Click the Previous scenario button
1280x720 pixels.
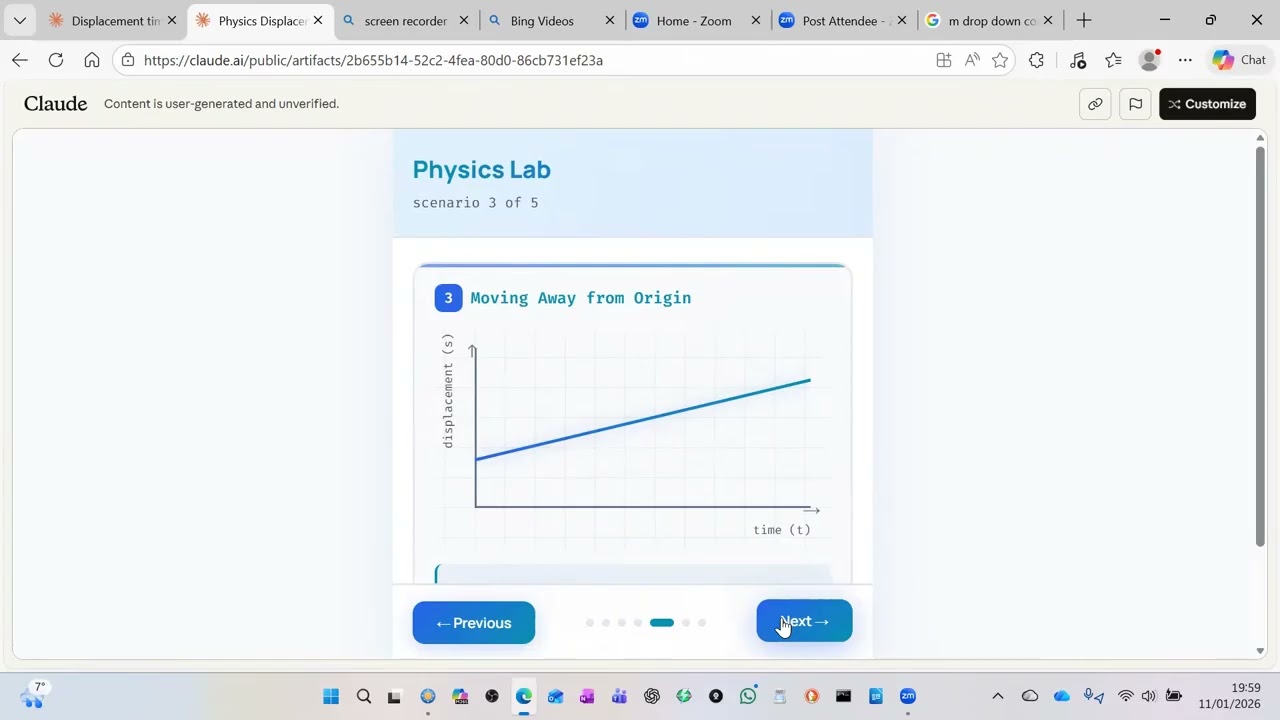[x=473, y=622]
